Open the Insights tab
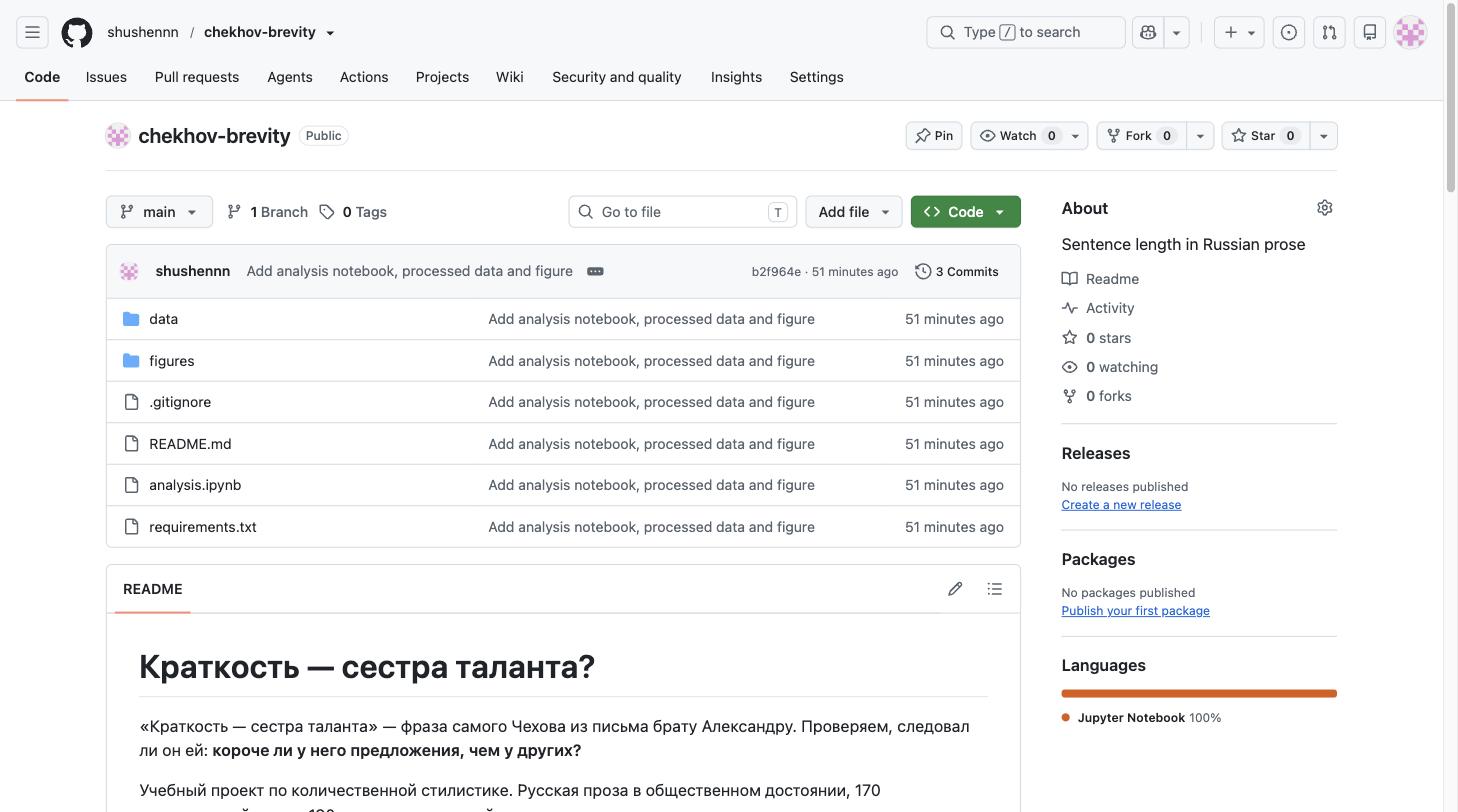The width and height of the screenshot is (1458, 812). pos(736,77)
